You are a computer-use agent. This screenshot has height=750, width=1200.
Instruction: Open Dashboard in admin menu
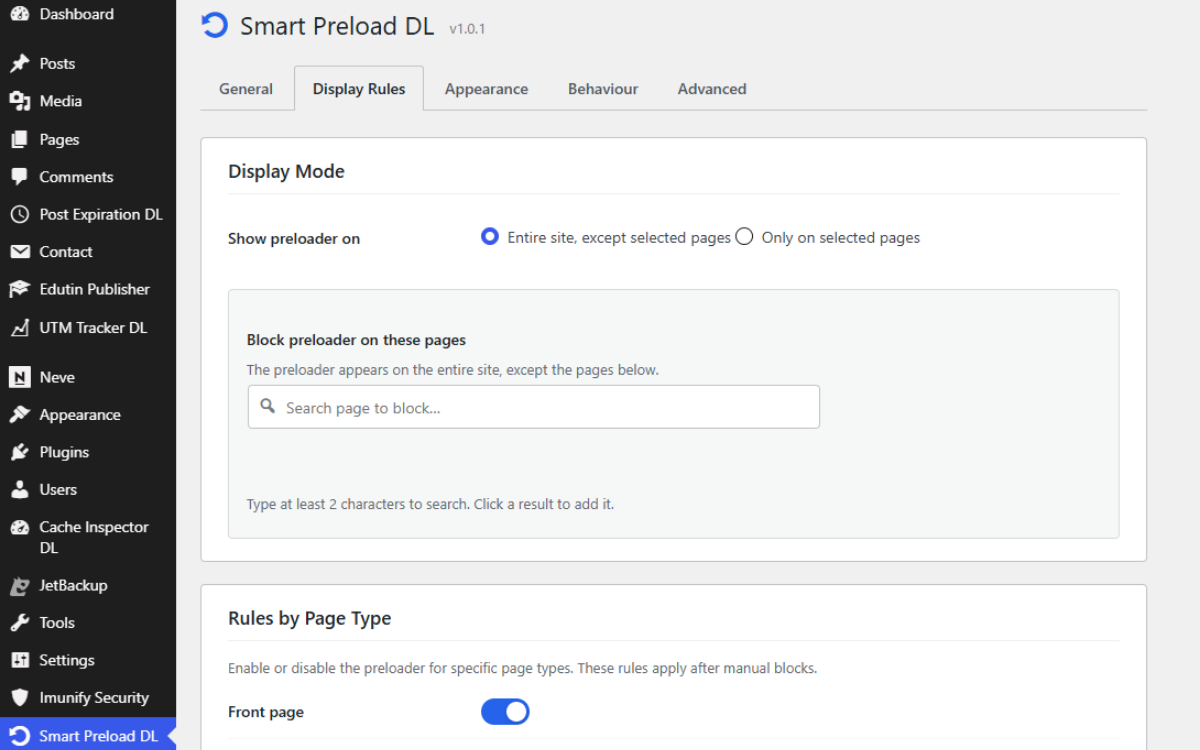click(88, 14)
